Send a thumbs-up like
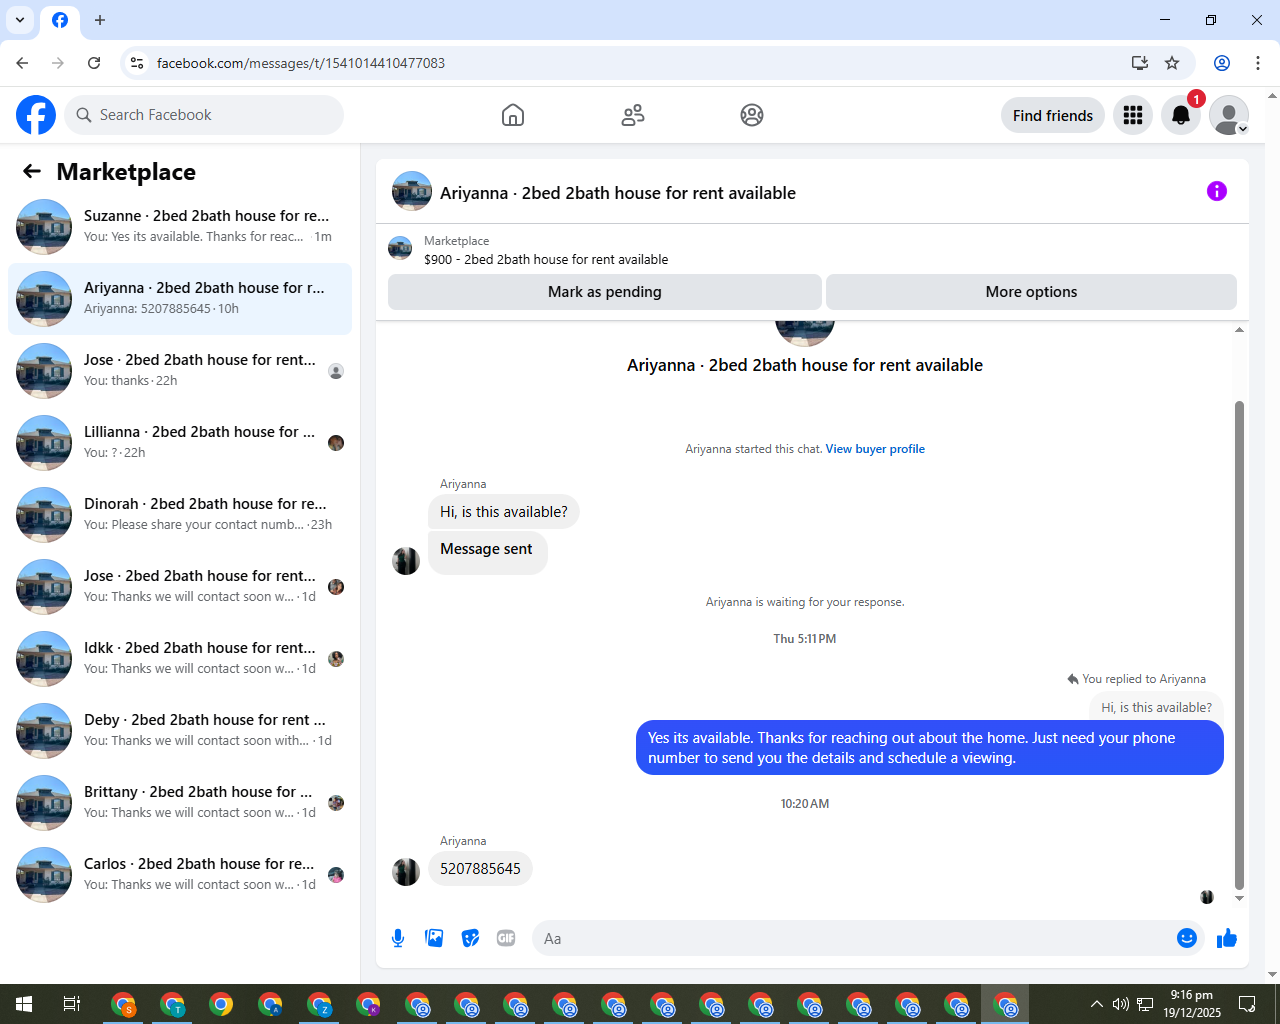1280x1024 pixels. (x=1227, y=938)
